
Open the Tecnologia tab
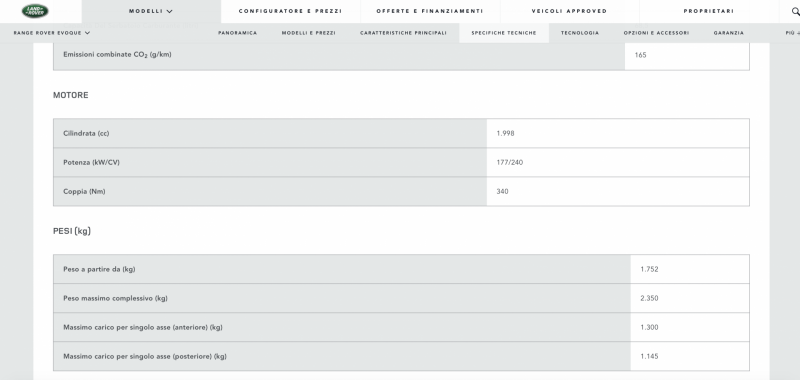point(580,33)
